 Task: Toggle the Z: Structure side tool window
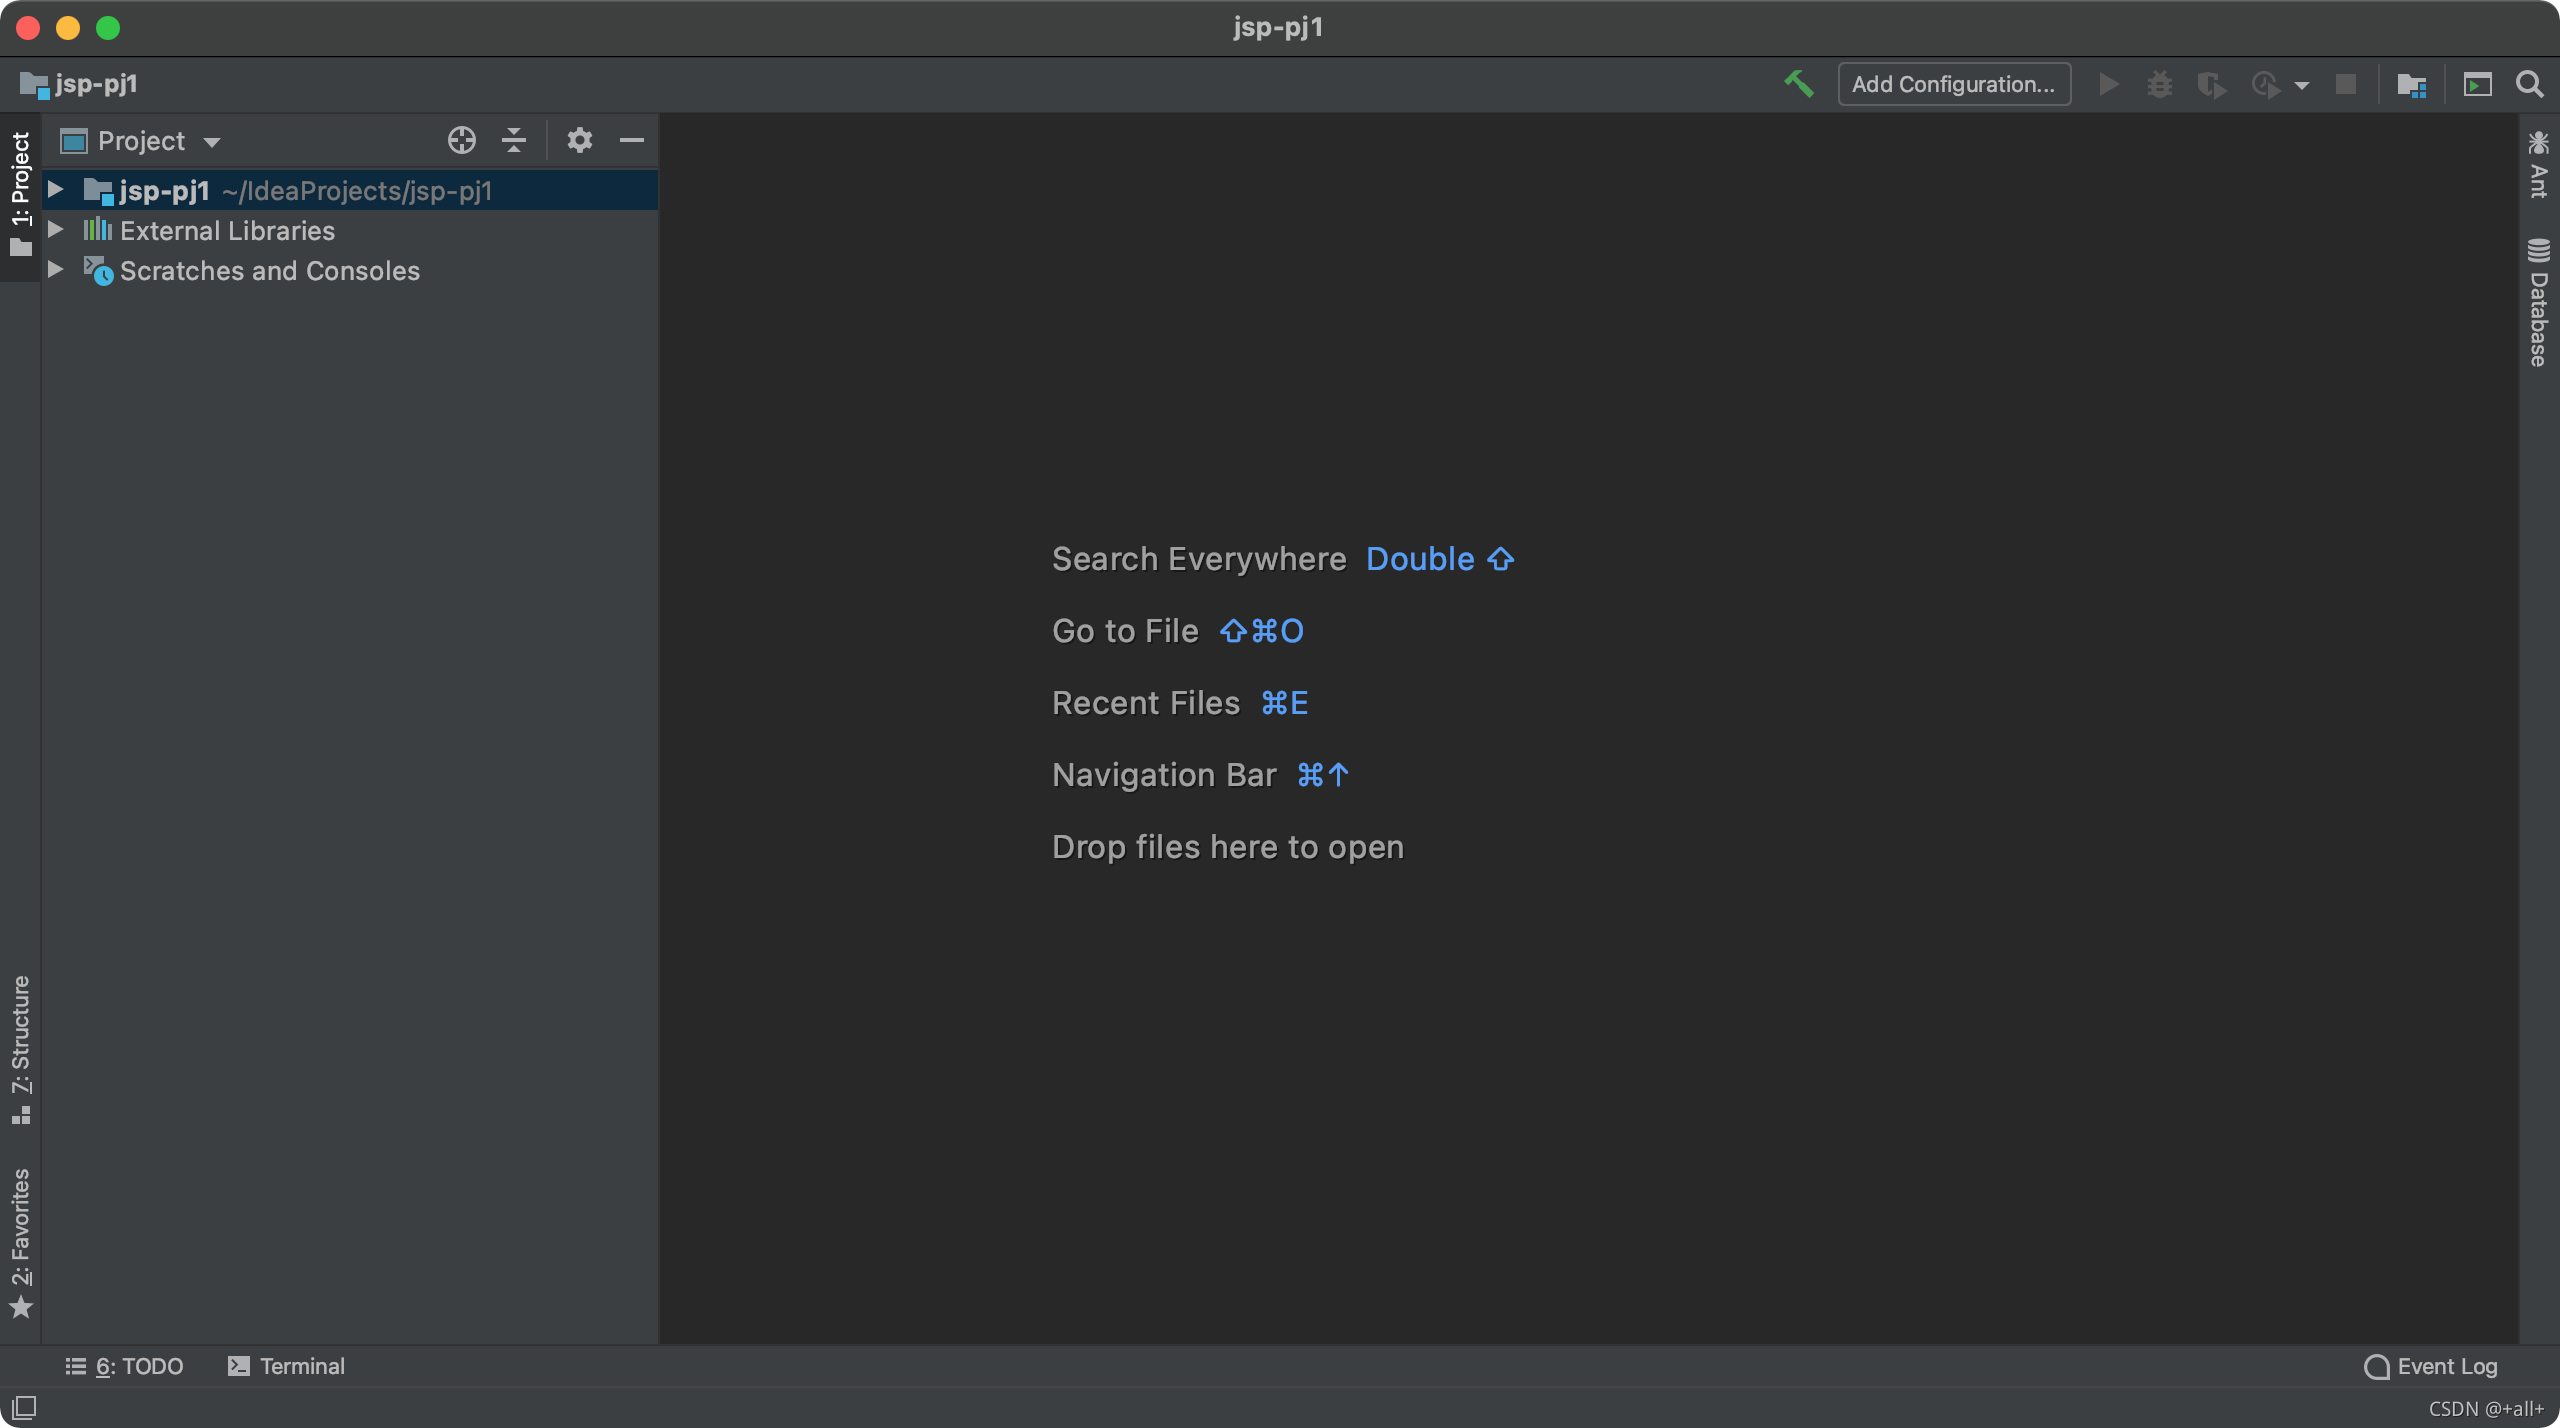[x=20, y=1048]
